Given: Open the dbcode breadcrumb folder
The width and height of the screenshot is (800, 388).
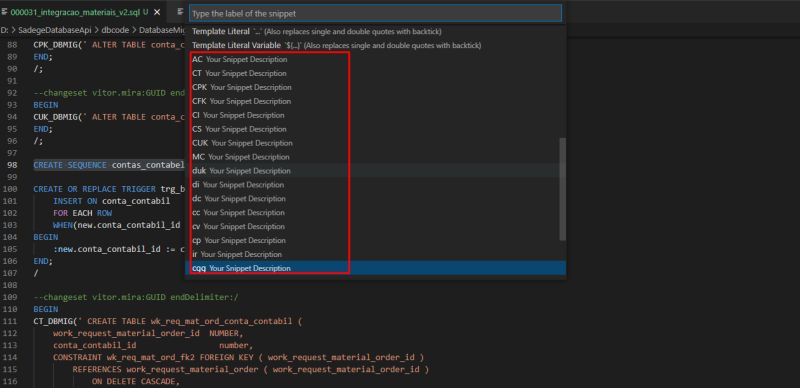Looking at the screenshot, I should pyautogui.click(x=116, y=30).
